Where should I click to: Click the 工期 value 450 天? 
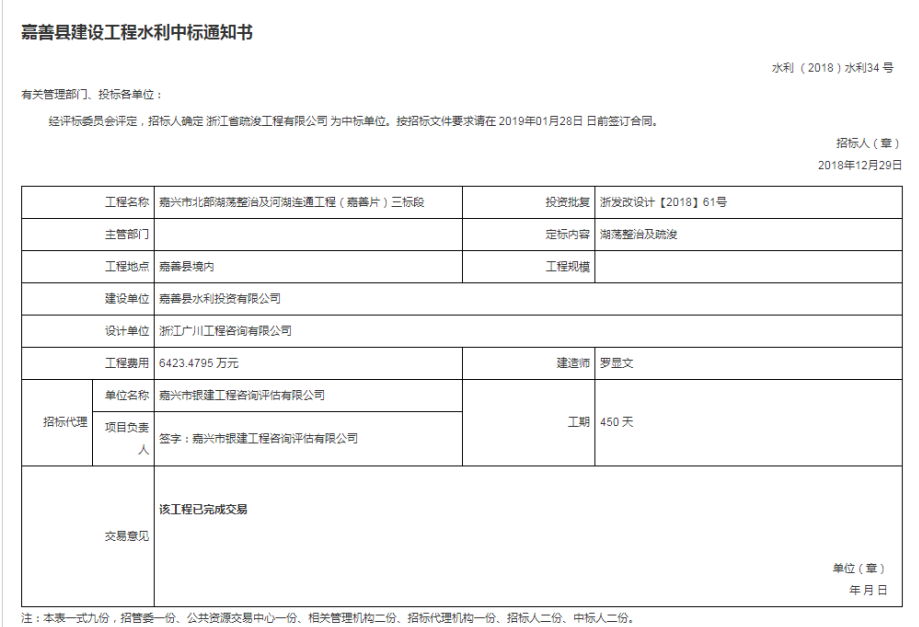[616, 422]
